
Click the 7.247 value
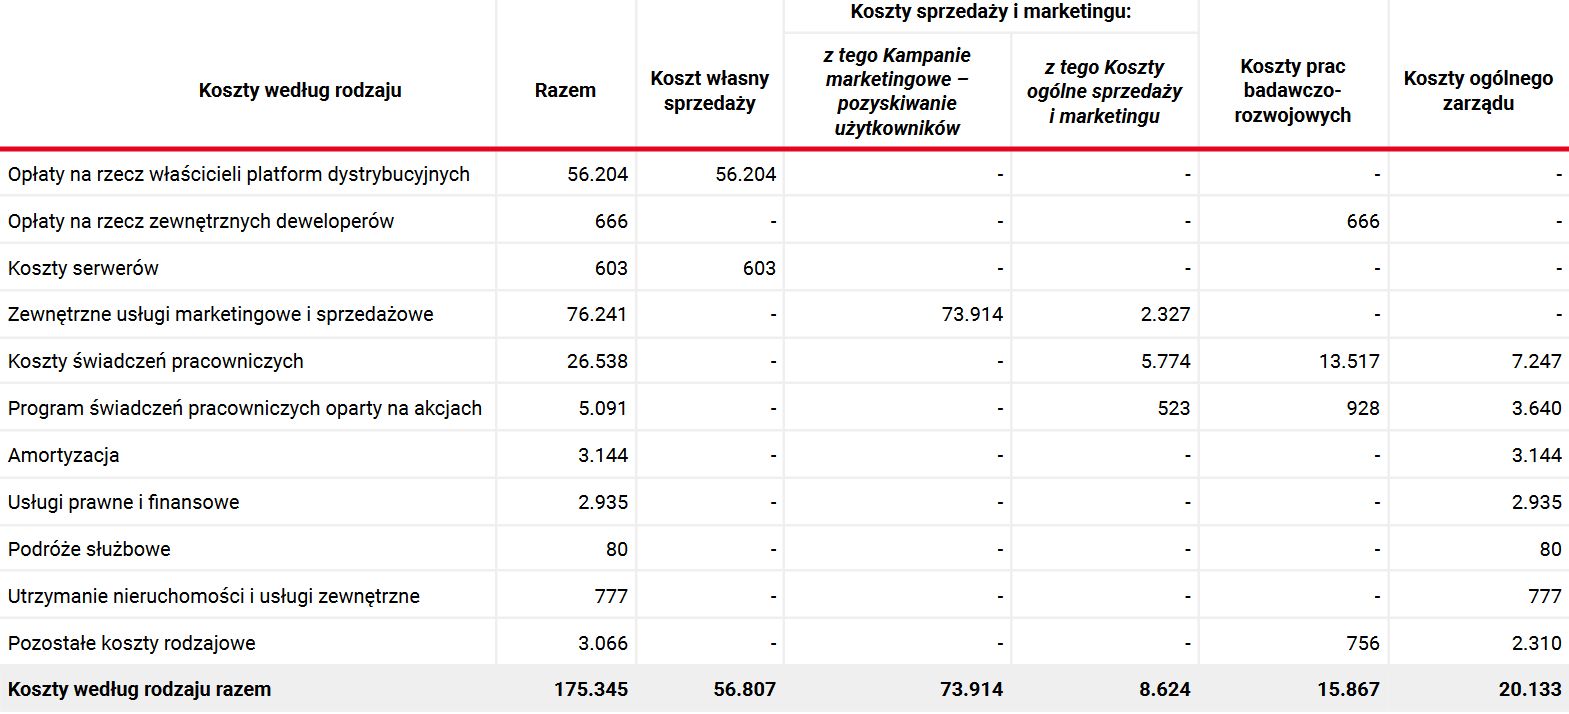1536,361
